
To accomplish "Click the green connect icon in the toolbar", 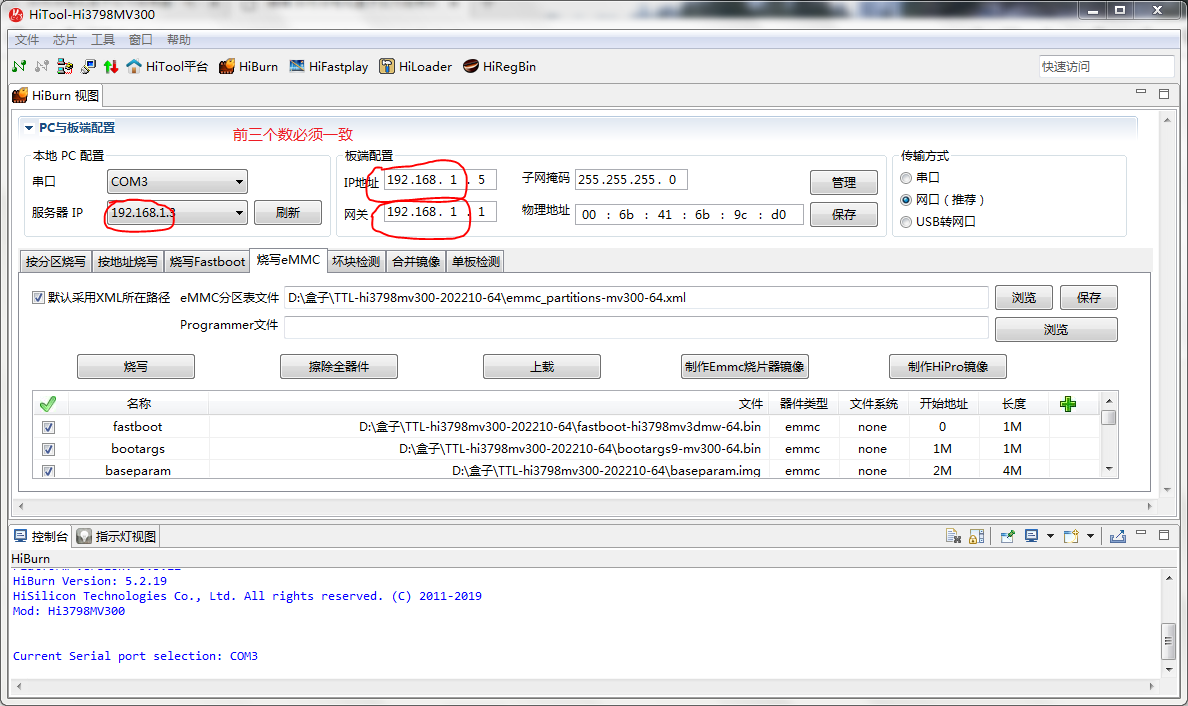I will 18,66.
